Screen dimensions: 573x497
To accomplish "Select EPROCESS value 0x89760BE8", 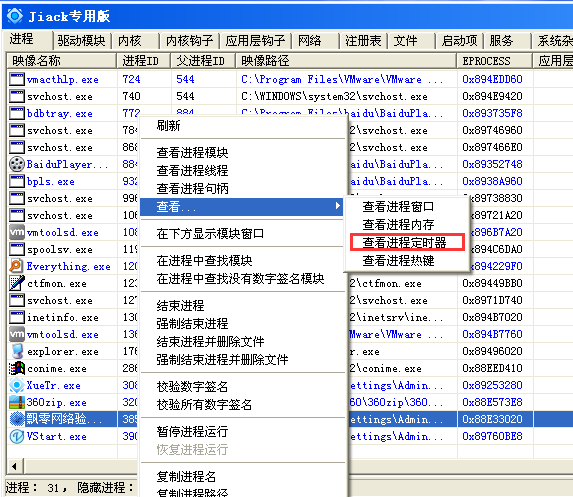I will 492,436.
